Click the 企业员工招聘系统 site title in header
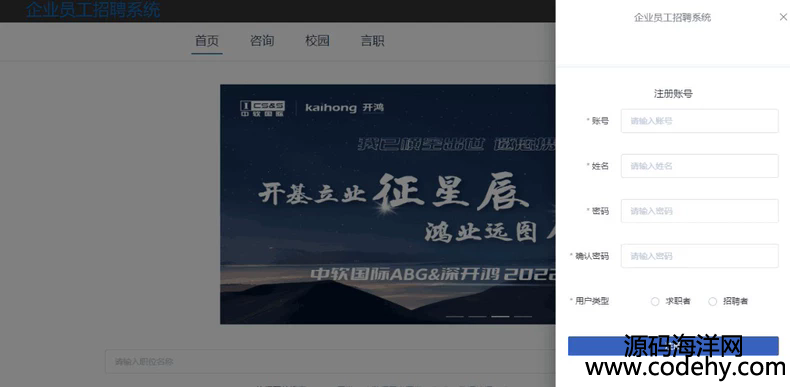Screen dimensions: 790x387 click(x=93, y=10)
